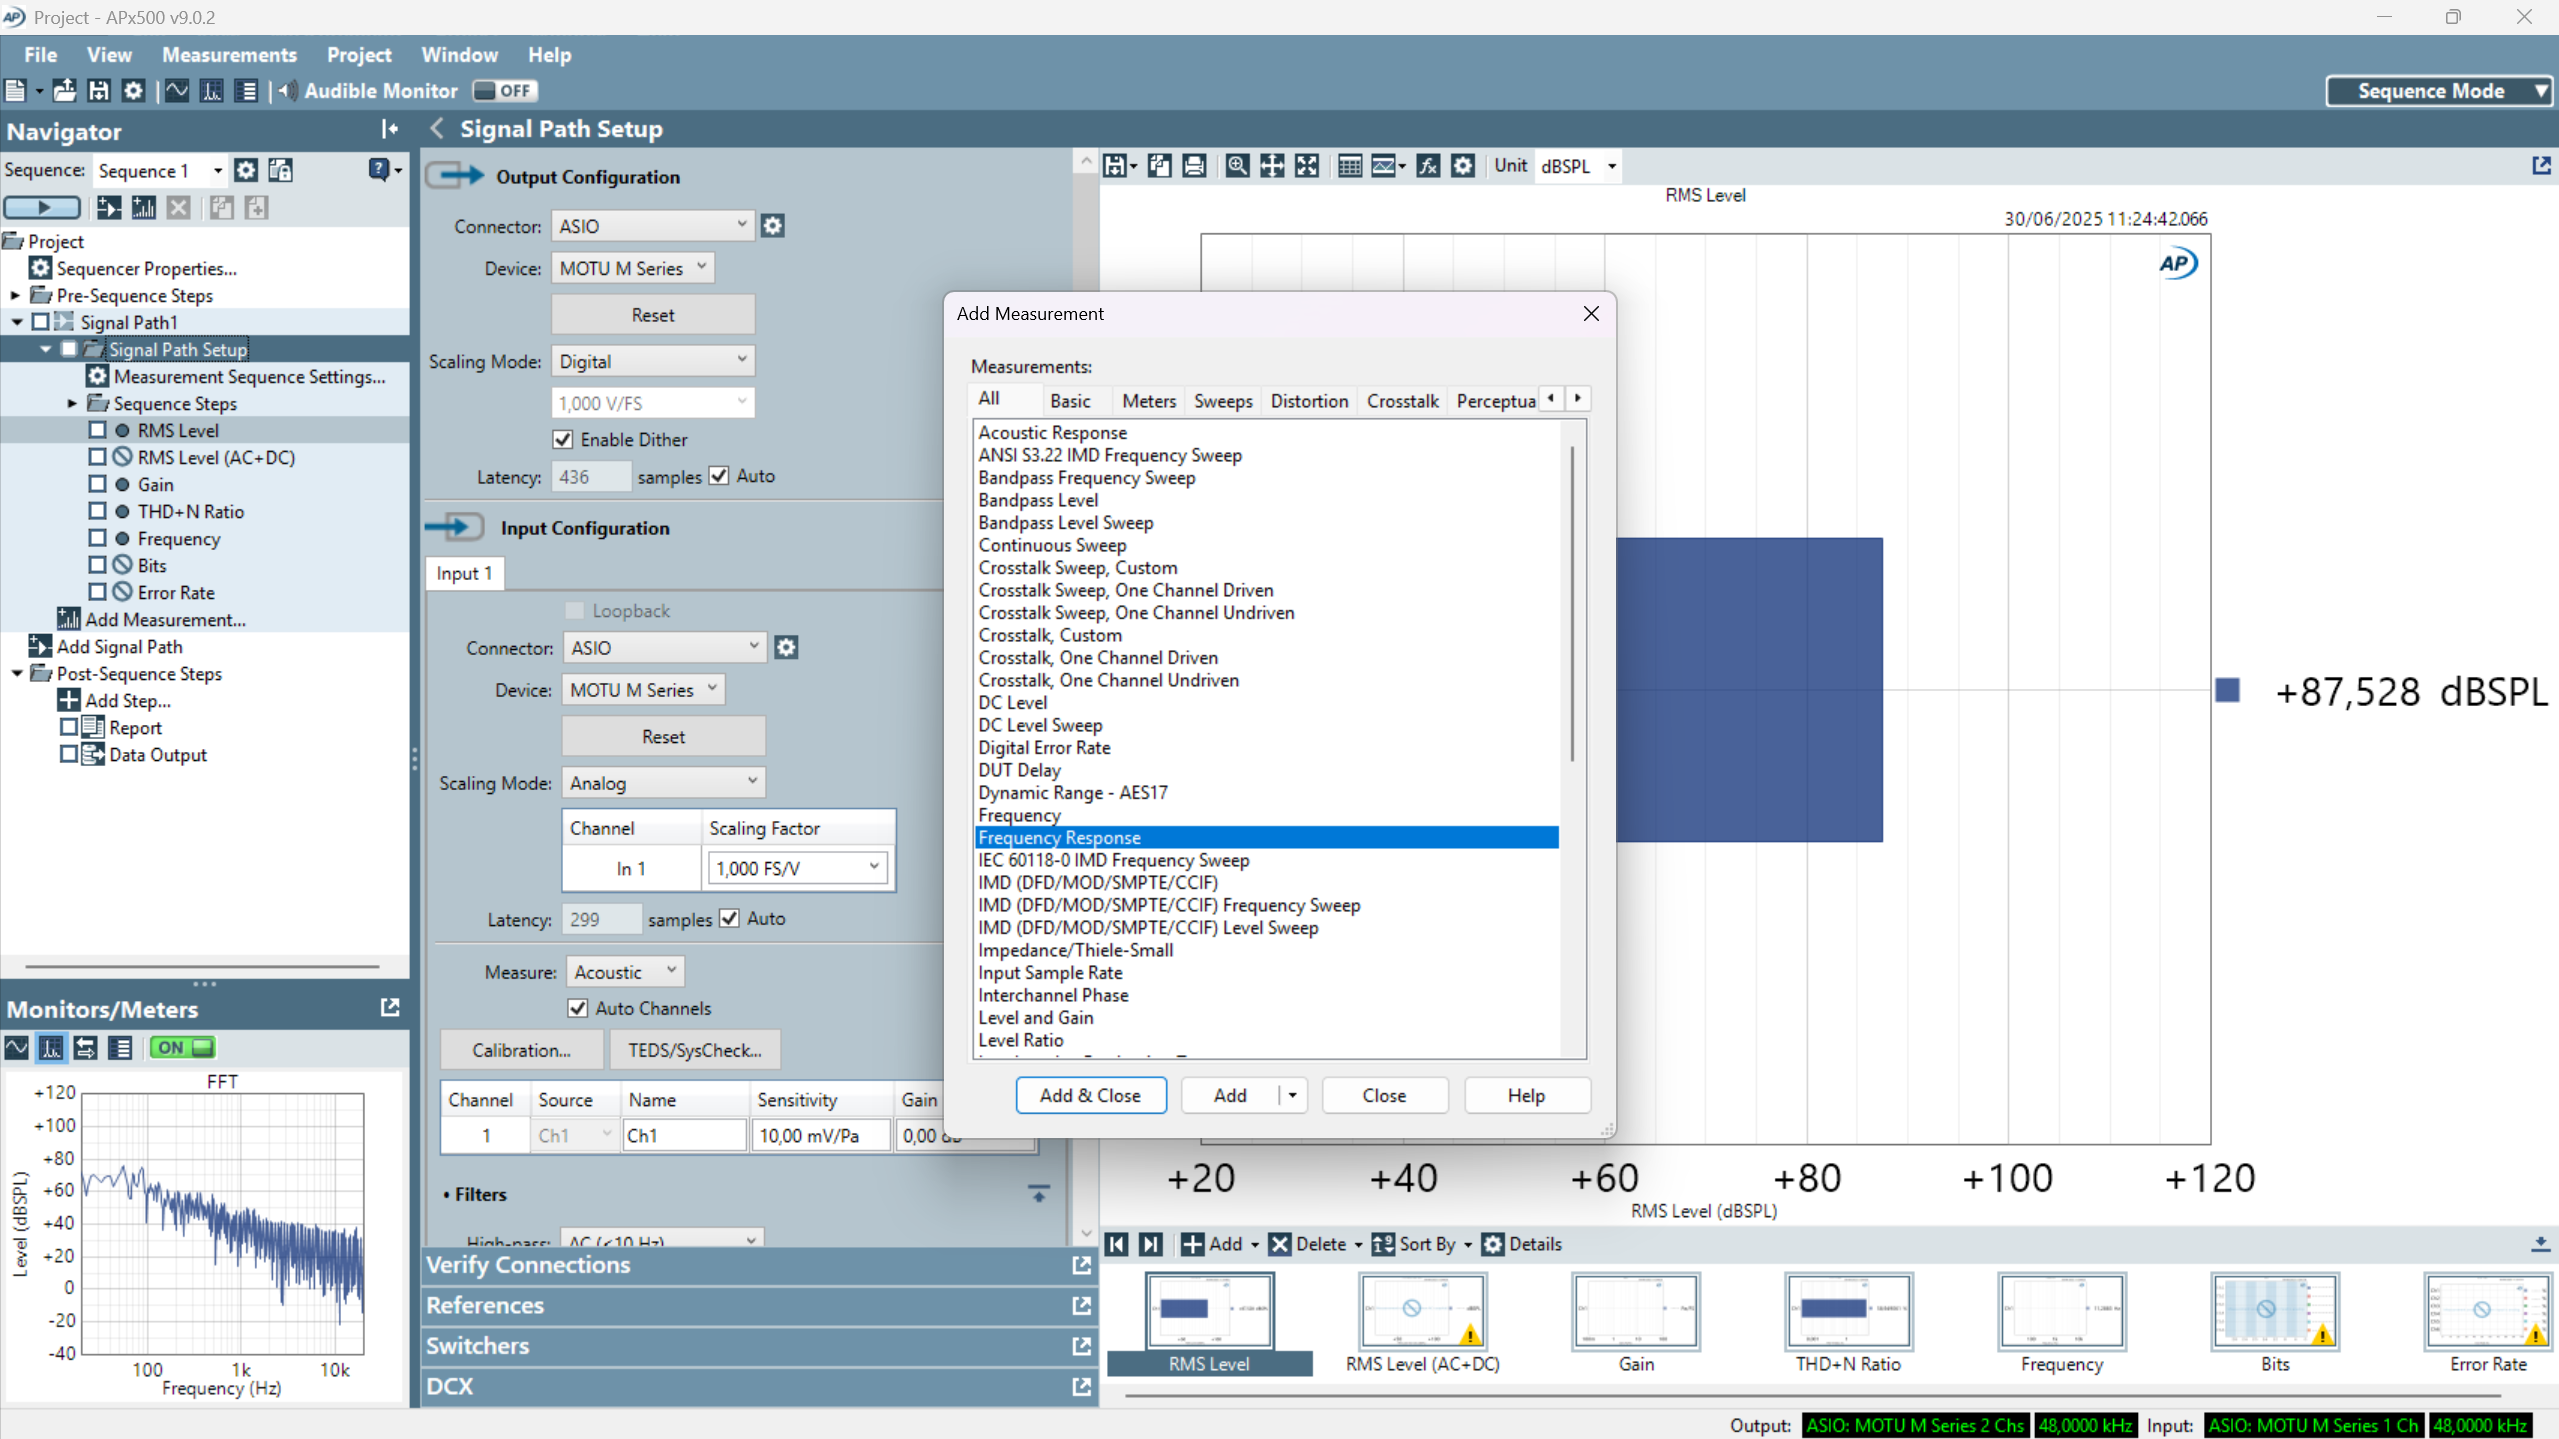This screenshot has height=1439, width=2559.
Task: Click the print icon in graph toolbar
Action: click(x=1194, y=166)
